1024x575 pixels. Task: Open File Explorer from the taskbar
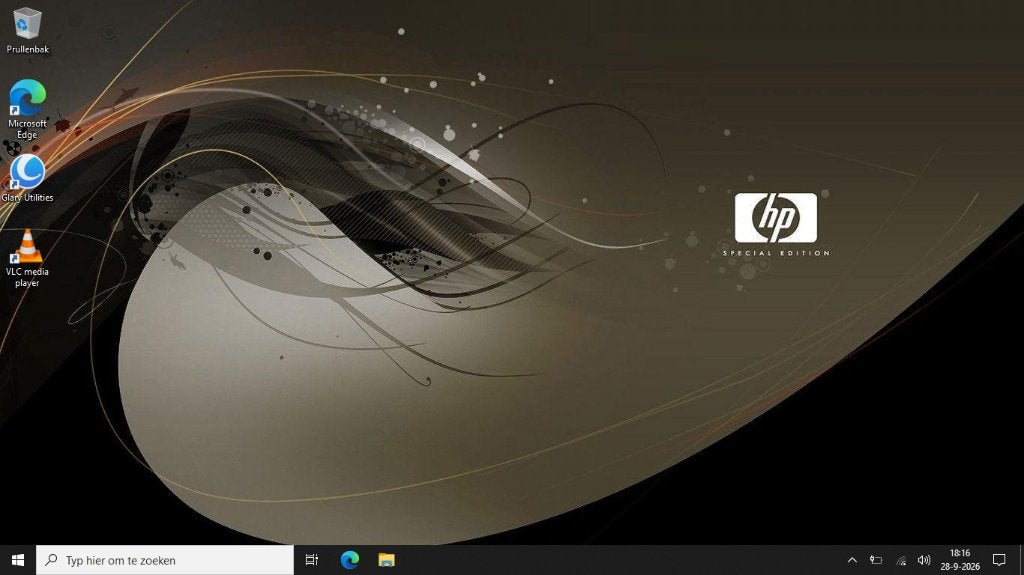[x=387, y=560]
